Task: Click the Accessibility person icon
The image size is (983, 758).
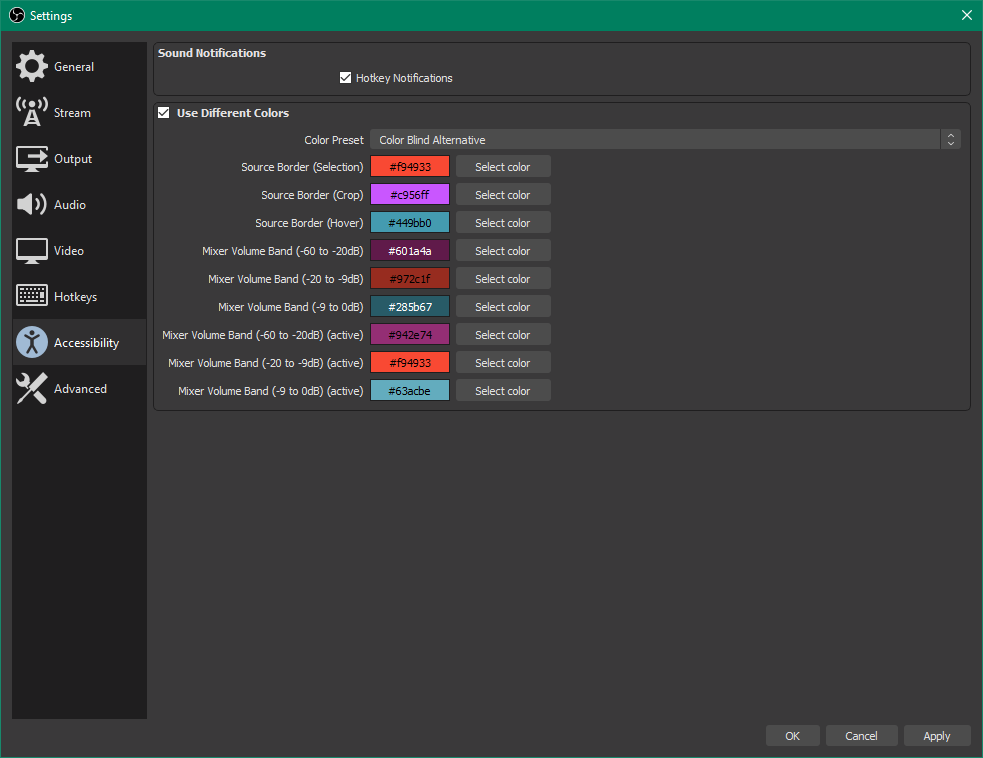Action: click(x=31, y=342)
